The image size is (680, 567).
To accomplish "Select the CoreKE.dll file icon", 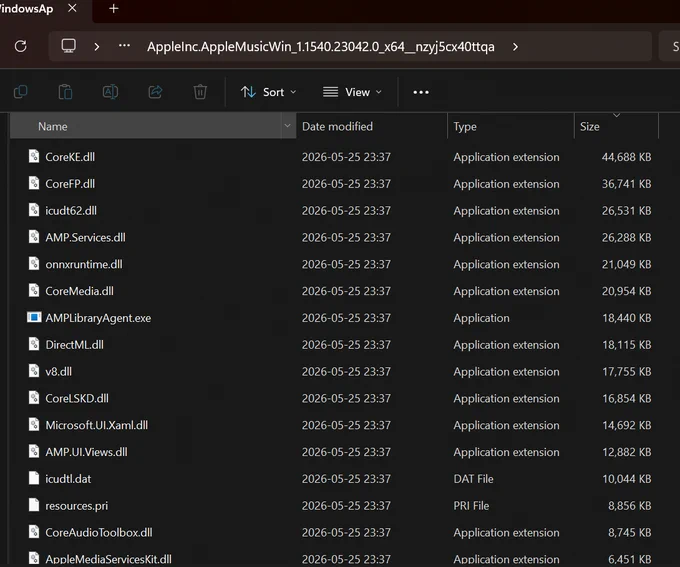I will (x=34, y=156).
